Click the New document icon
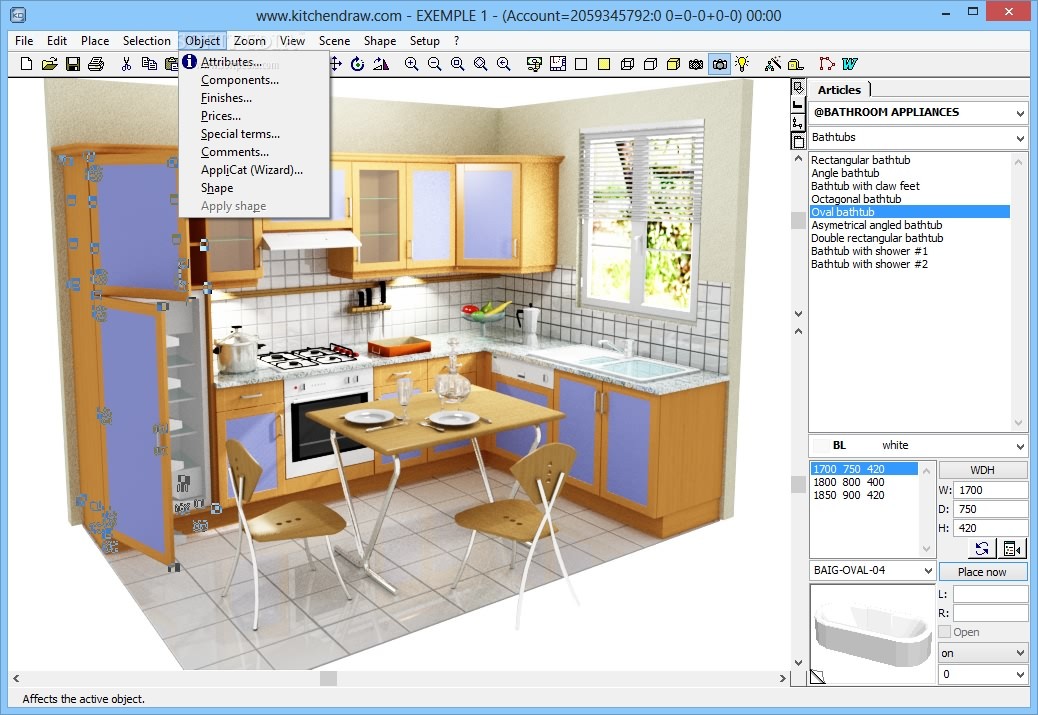This screenshot has height=715, width=1038. [26, 64]
